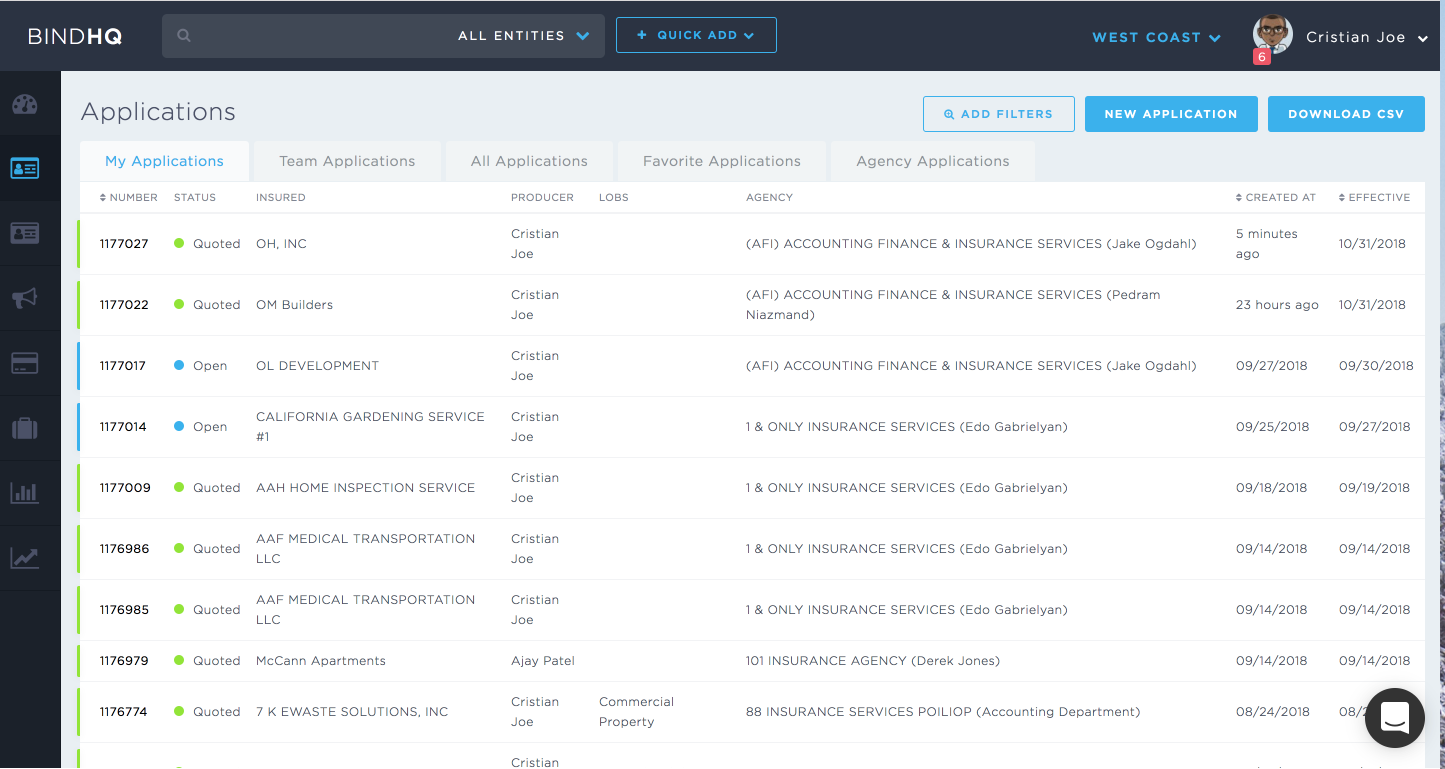Image resolution: width=1445 pixels, height=769 pixels.
Task: Open application number 1177022
Action: click(124, 305)
